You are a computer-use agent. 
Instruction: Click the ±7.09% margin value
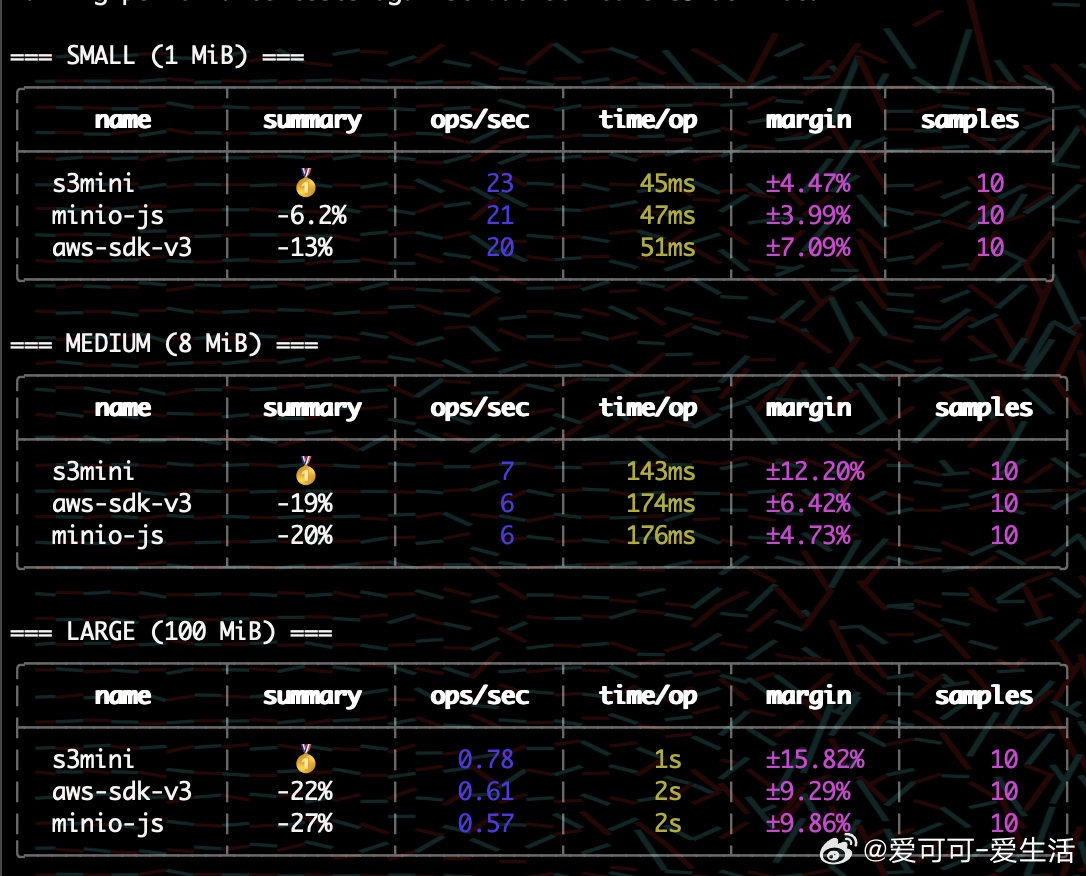[808, 247]
